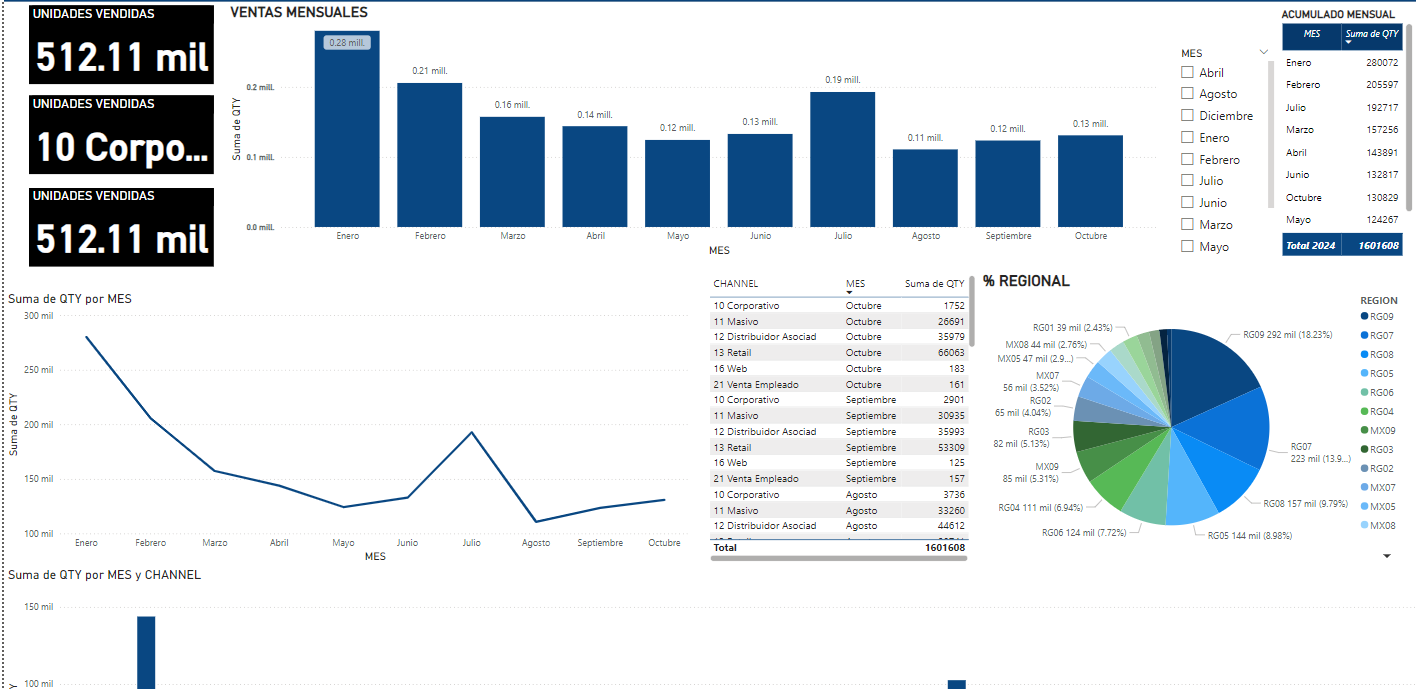This screenshot has height=689, width=1416.
Task: Select the 12 Distribuidor Asociad row with 35979
Action: point(840,337)
